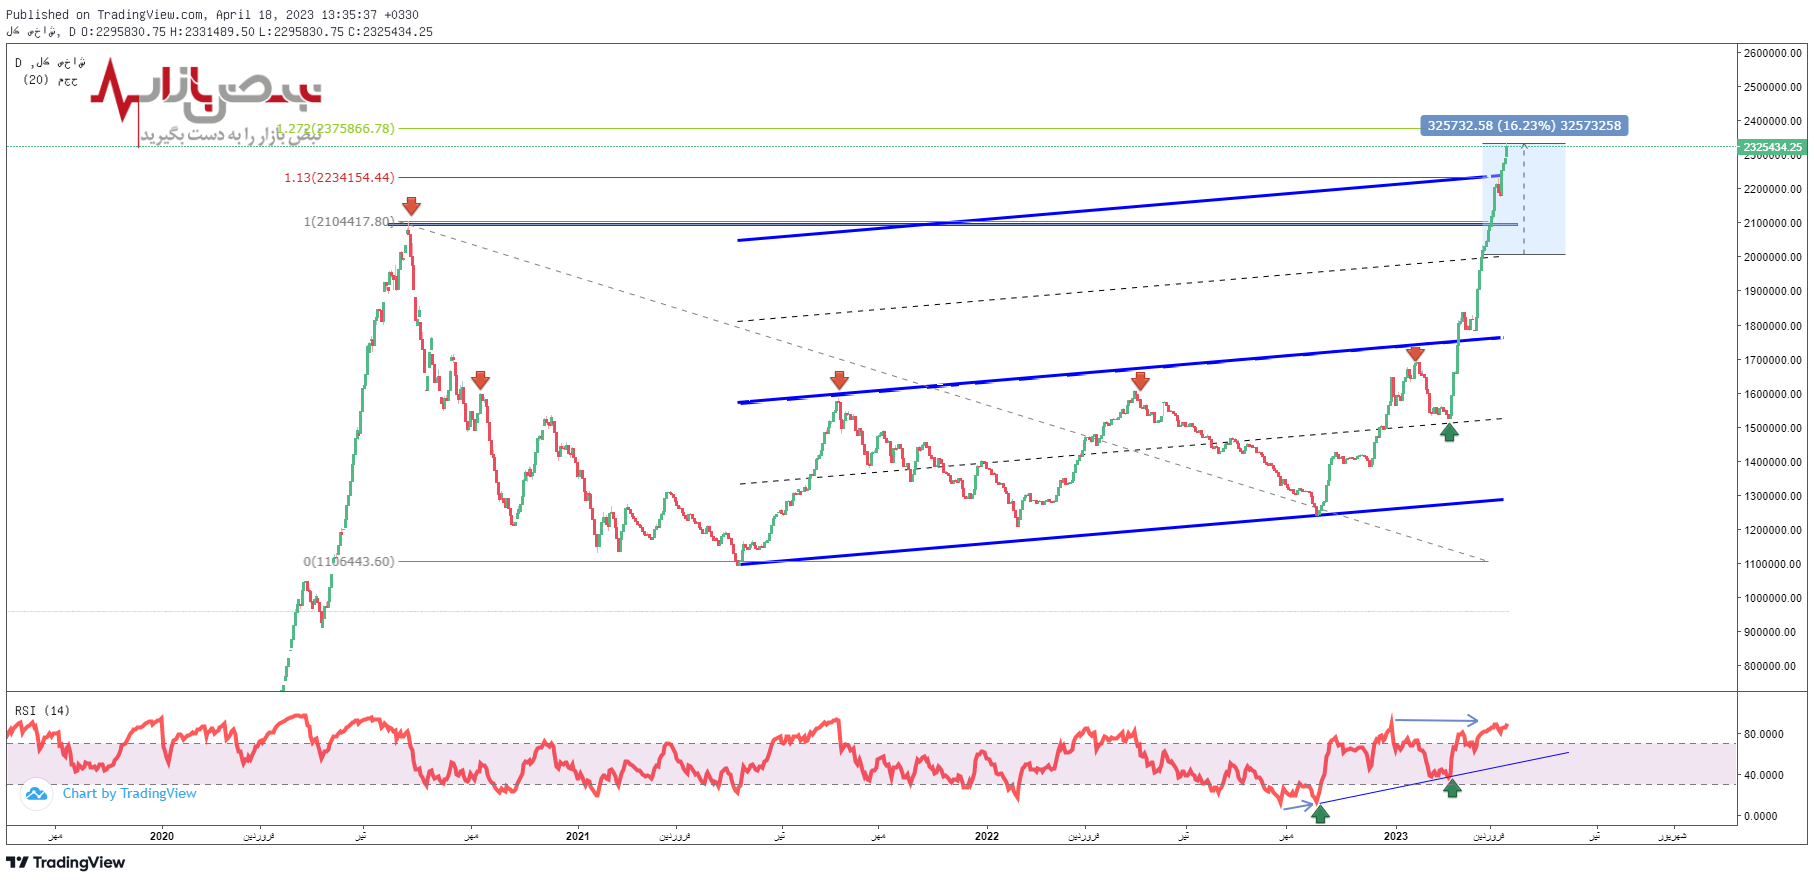1814x881 pixels.
Task: Select the Fibonacci 1(2104417.80) label
Action: pos(349,221)
